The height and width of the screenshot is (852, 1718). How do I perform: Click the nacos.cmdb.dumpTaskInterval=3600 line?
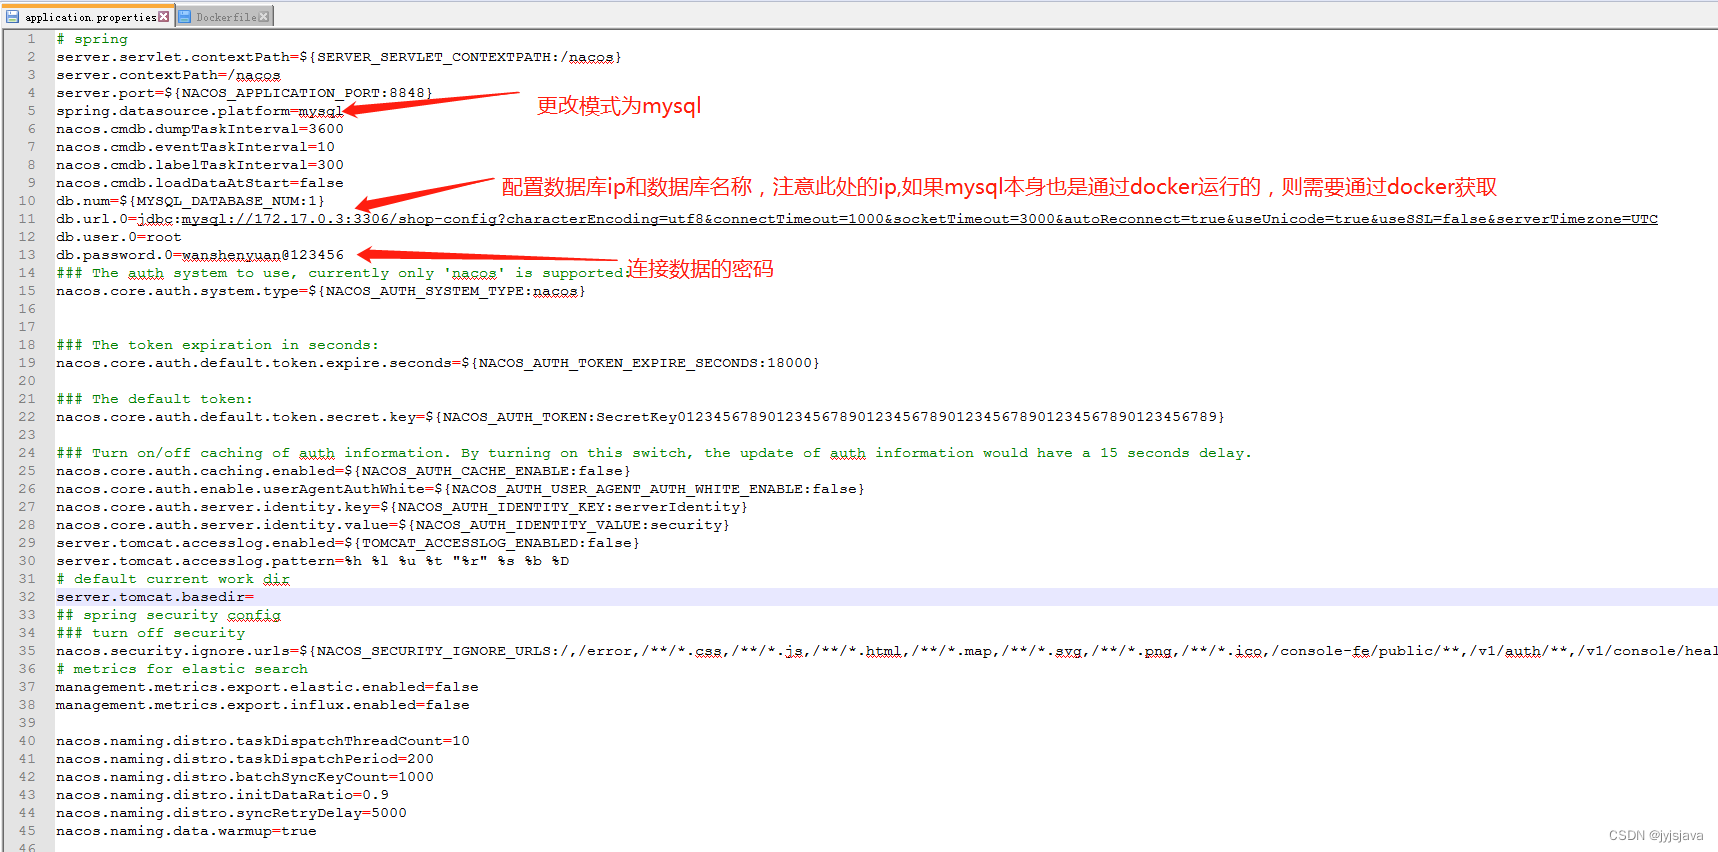point(200,129)
